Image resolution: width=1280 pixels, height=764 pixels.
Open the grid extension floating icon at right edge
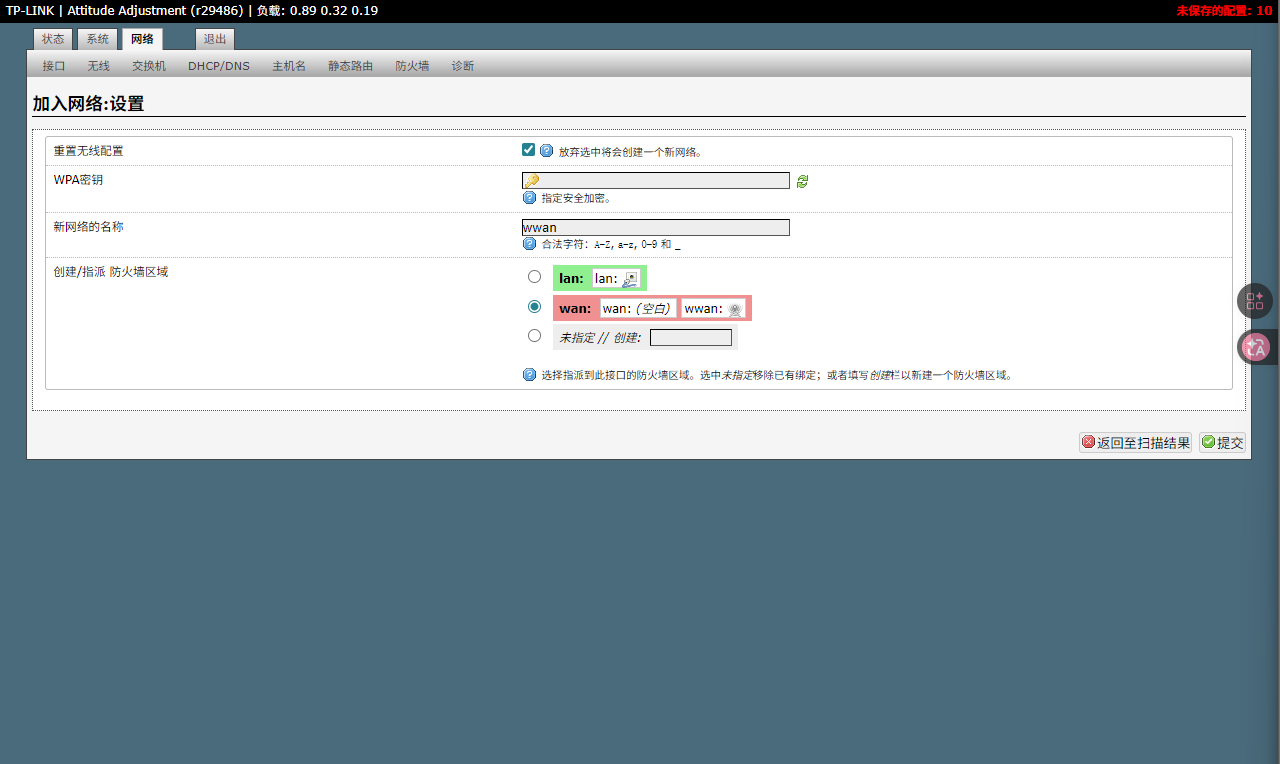point(1255,301)
